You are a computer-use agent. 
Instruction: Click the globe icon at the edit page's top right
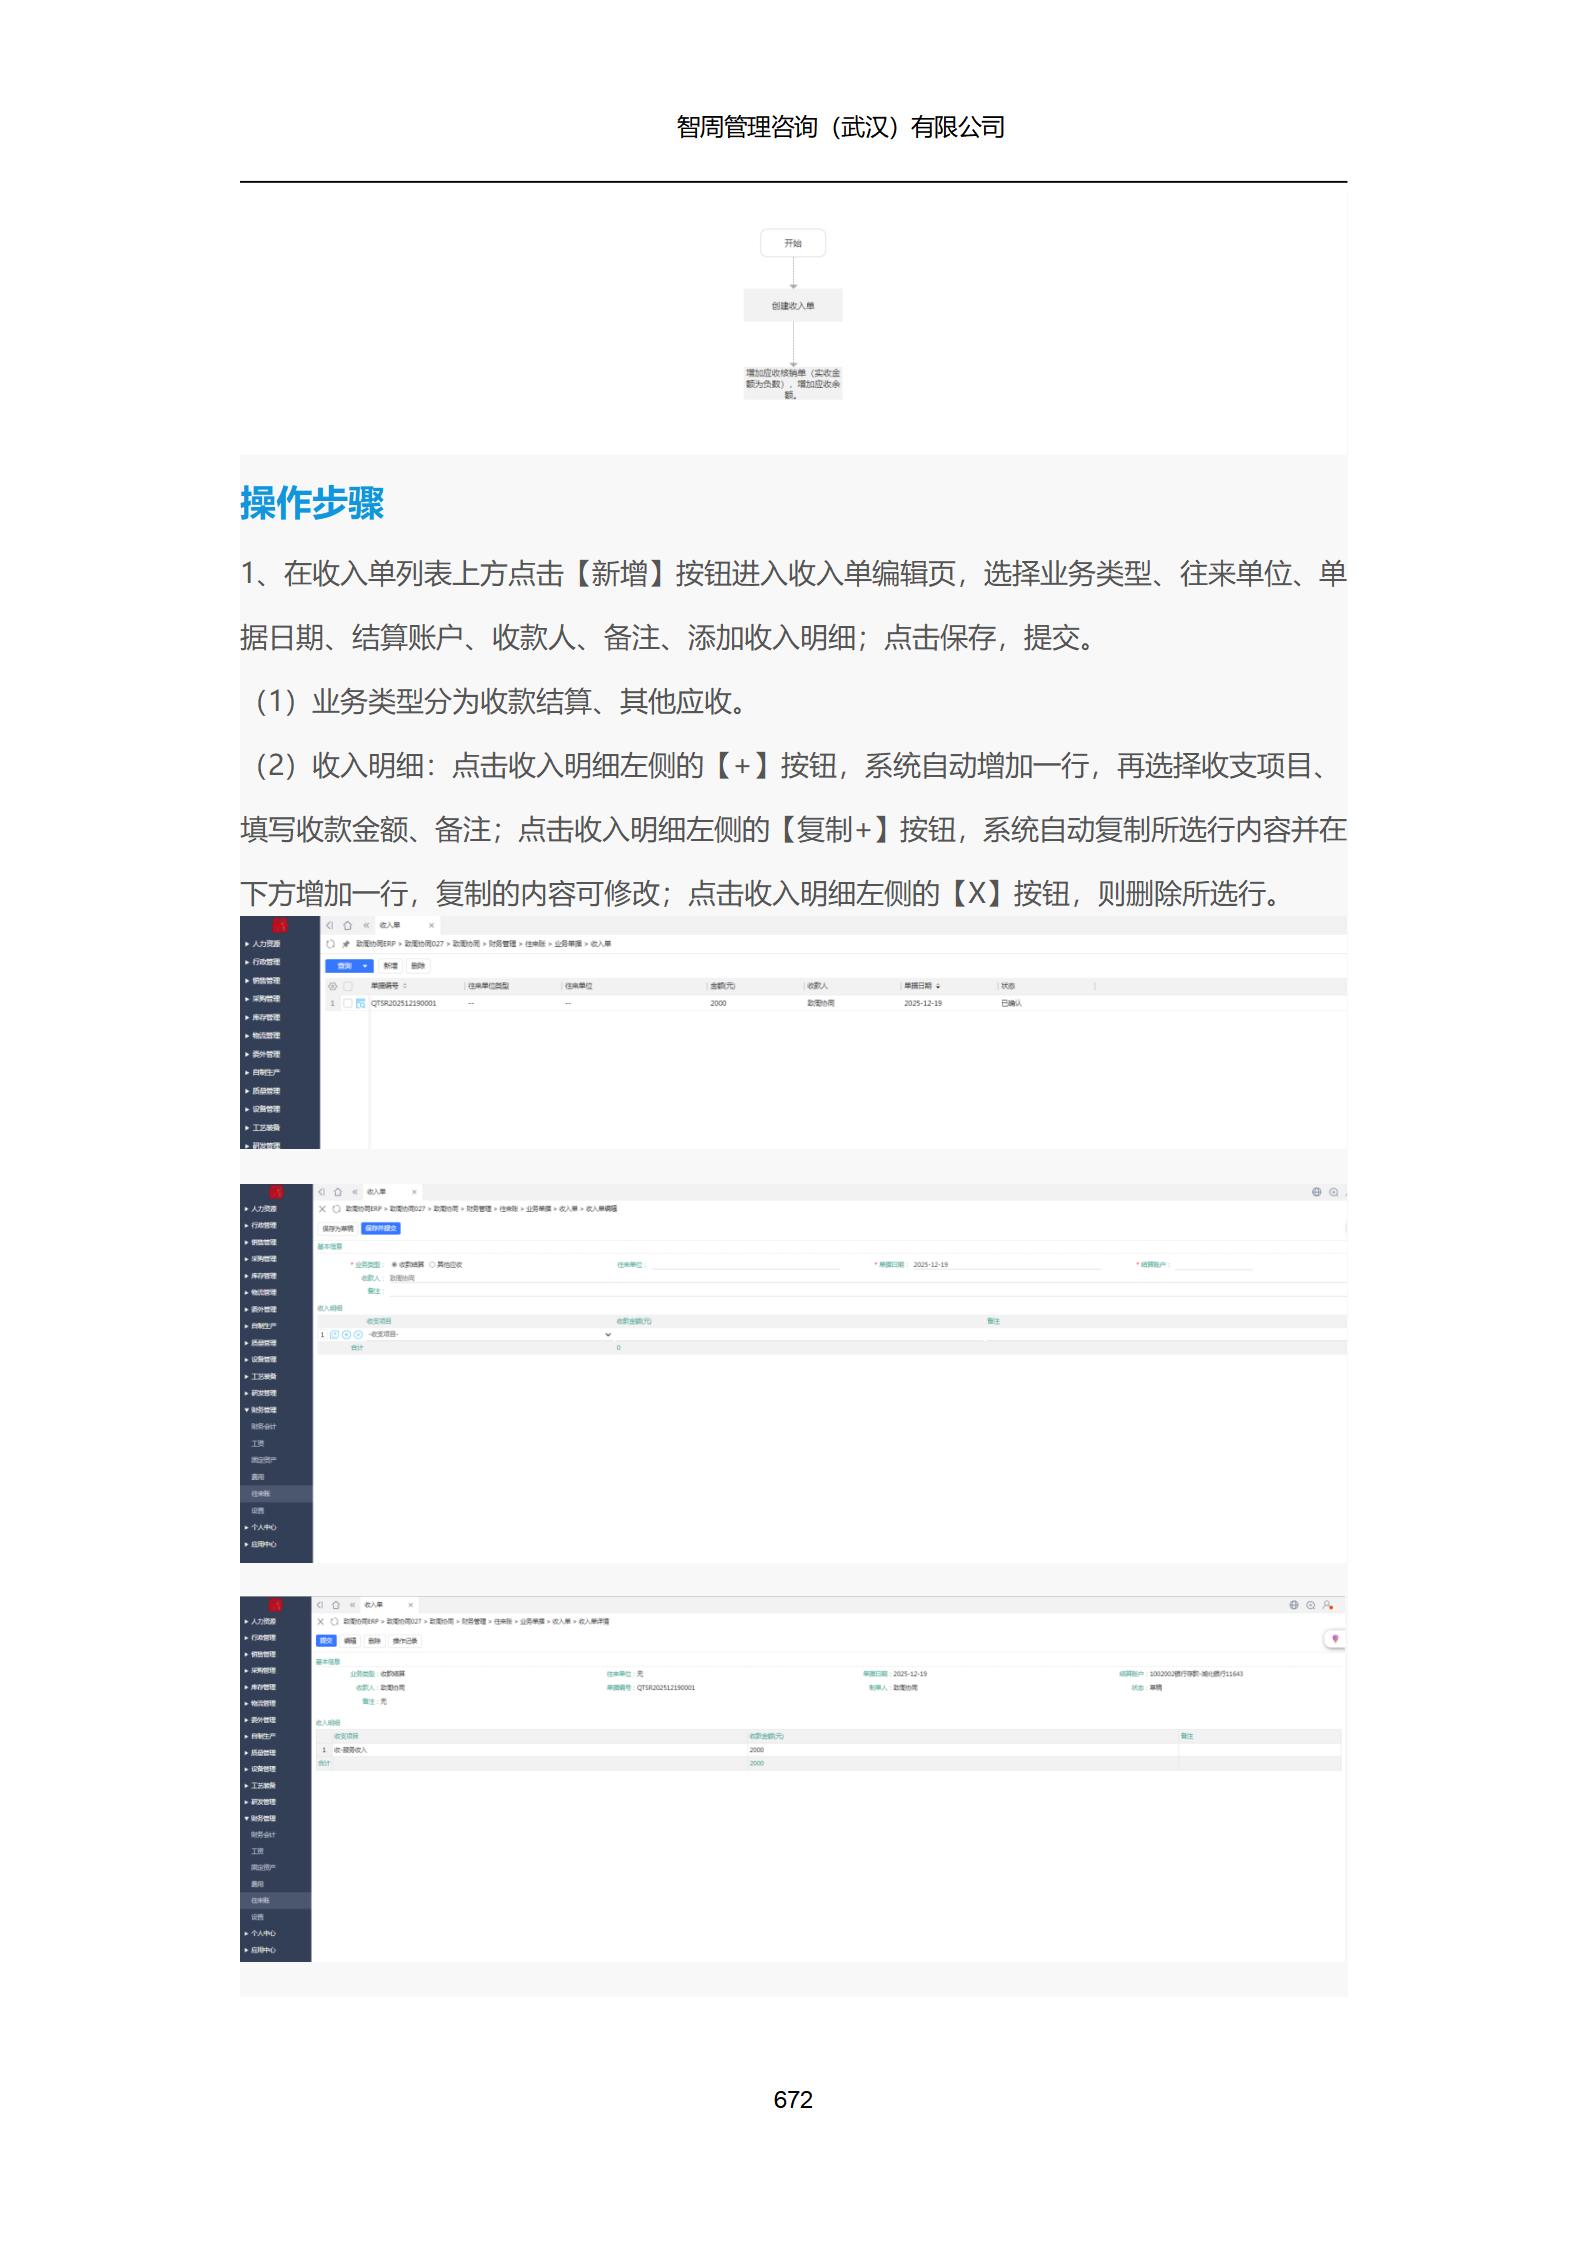click(1316, 1192)
